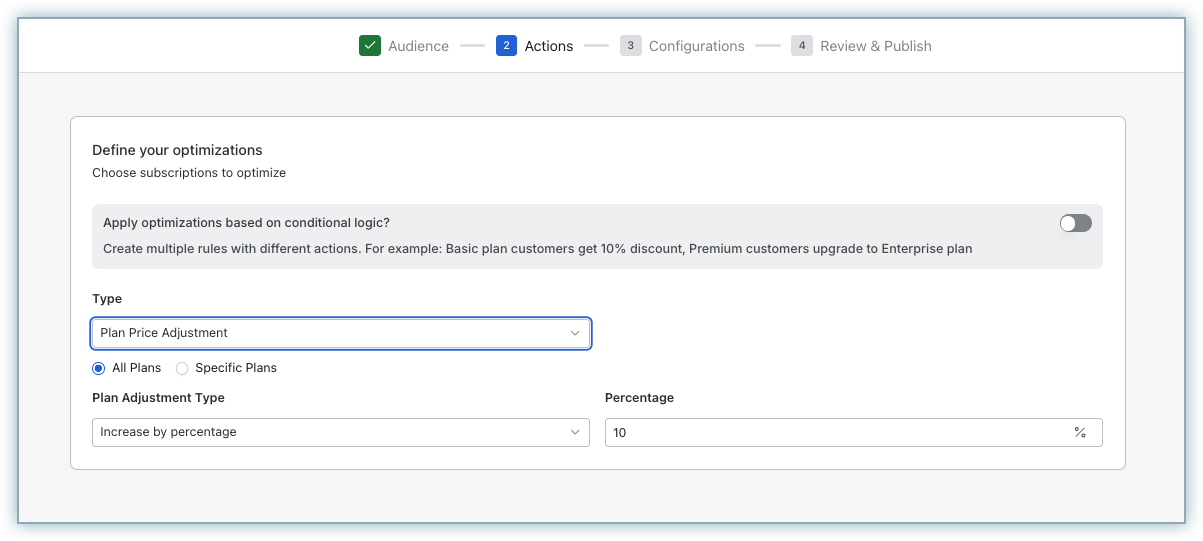
Task: Click the 'Type' field label
Action: pyautogui.click(x=107, y=299)
